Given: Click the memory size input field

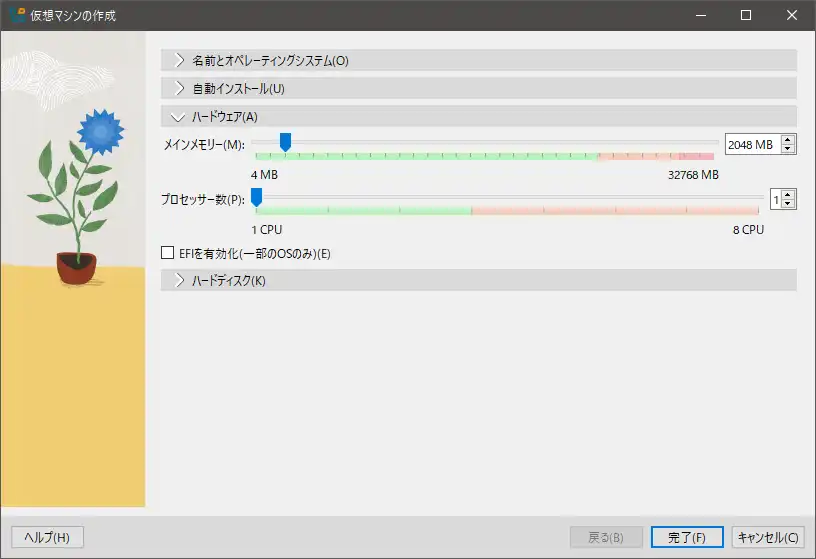Looking at the screenshot, I should [x=750, y=145].
